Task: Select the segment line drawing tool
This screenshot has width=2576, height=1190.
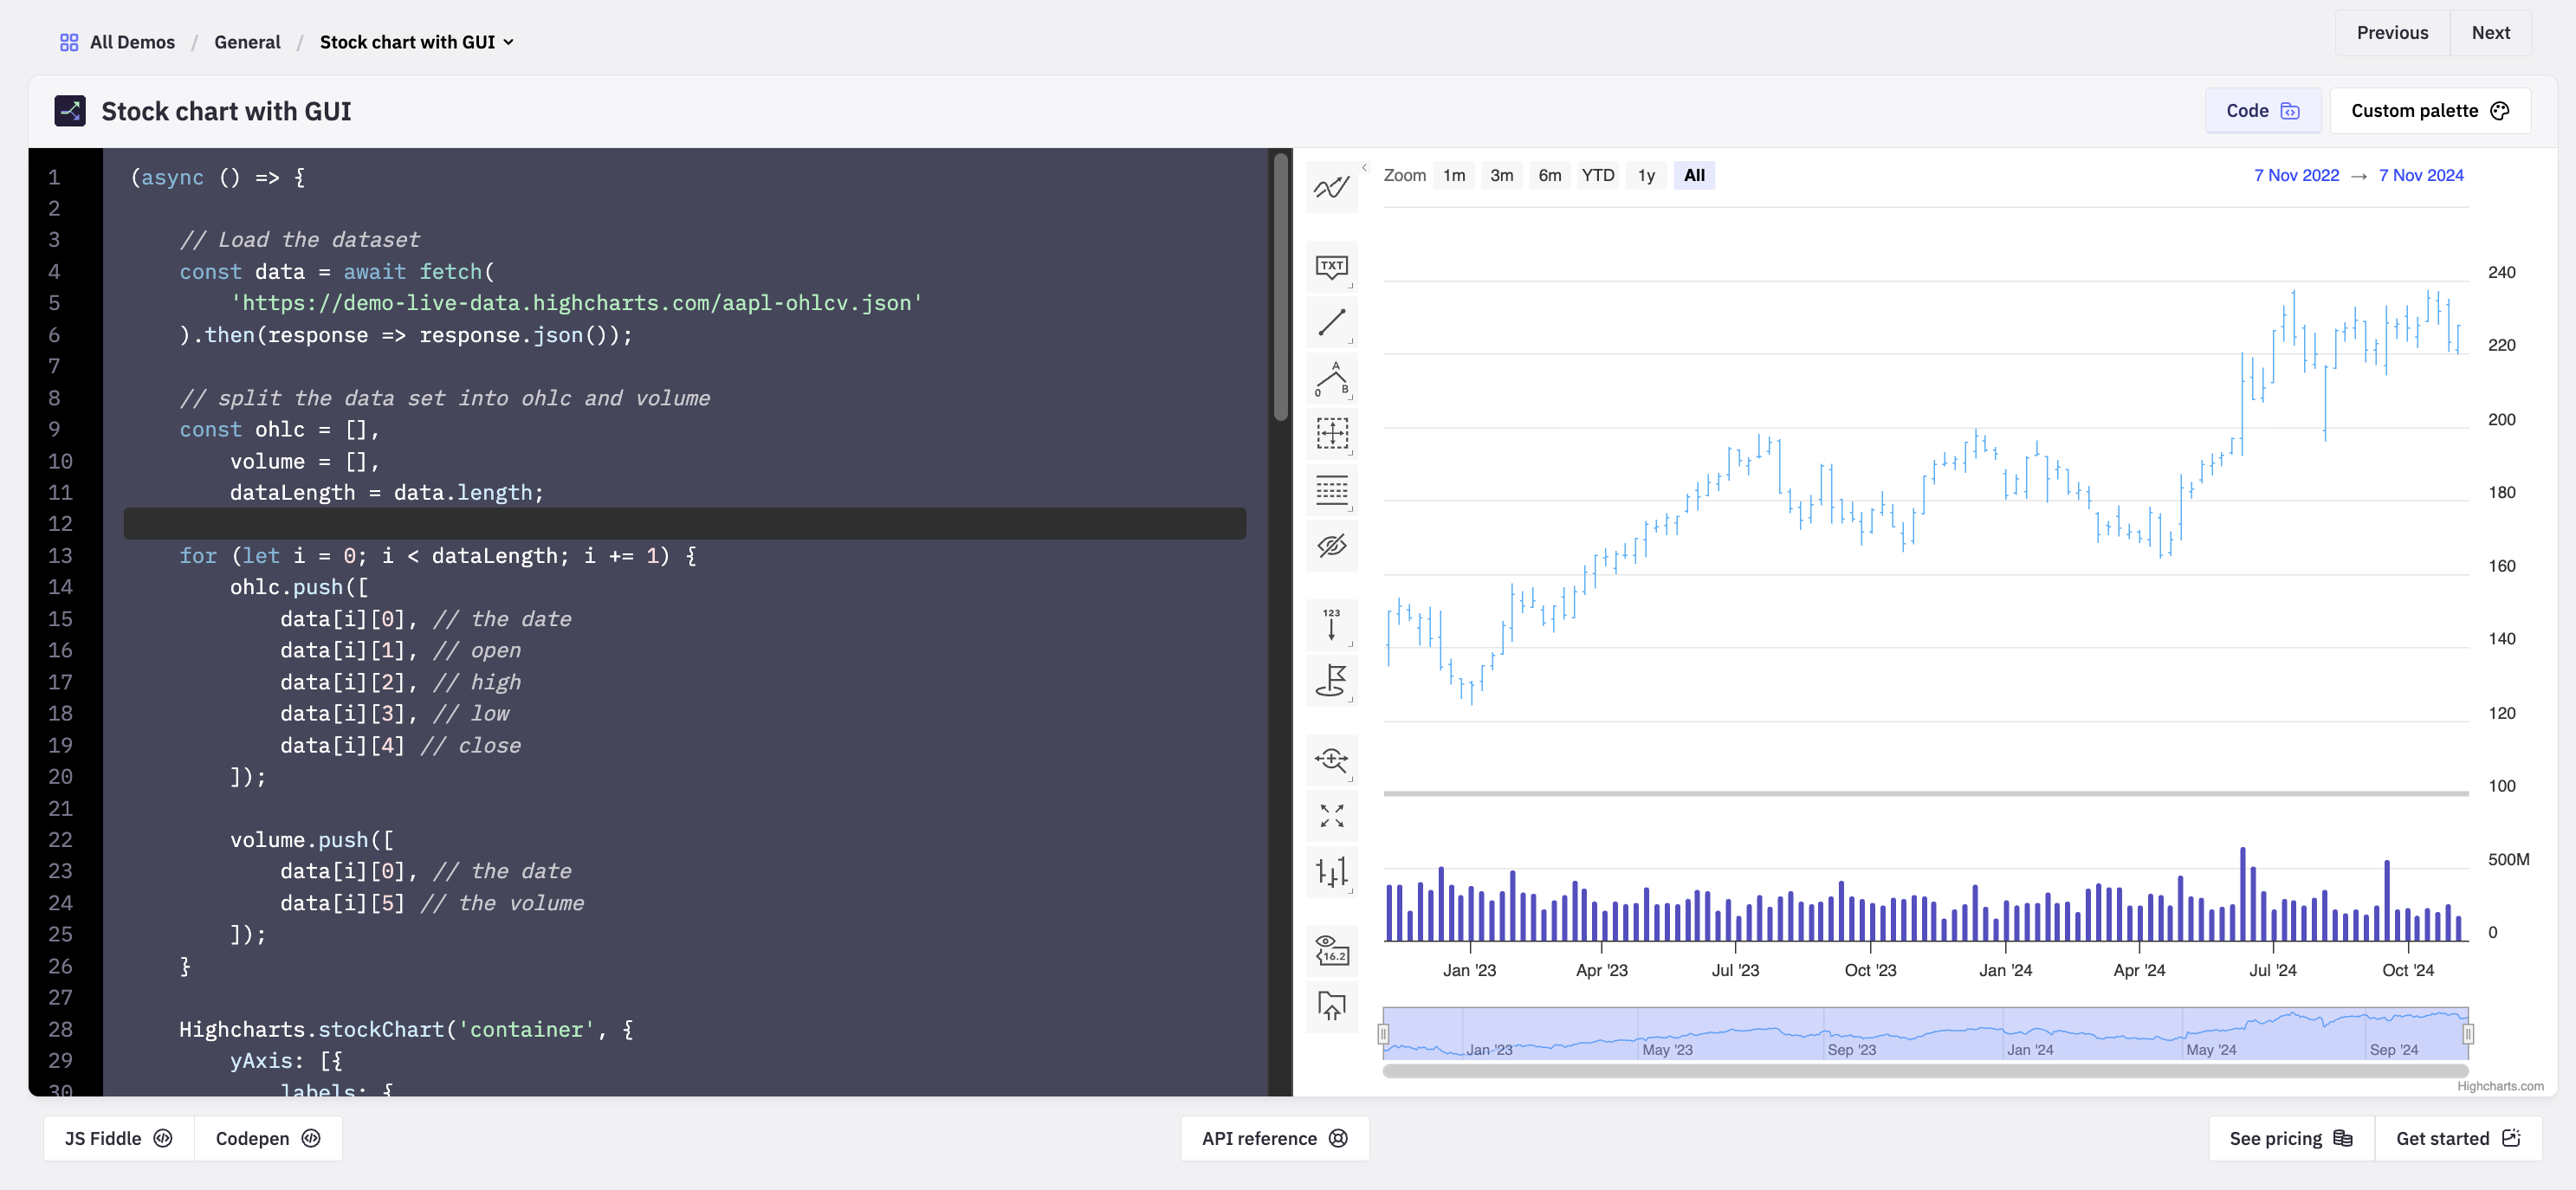Action: pos(1331,322)
